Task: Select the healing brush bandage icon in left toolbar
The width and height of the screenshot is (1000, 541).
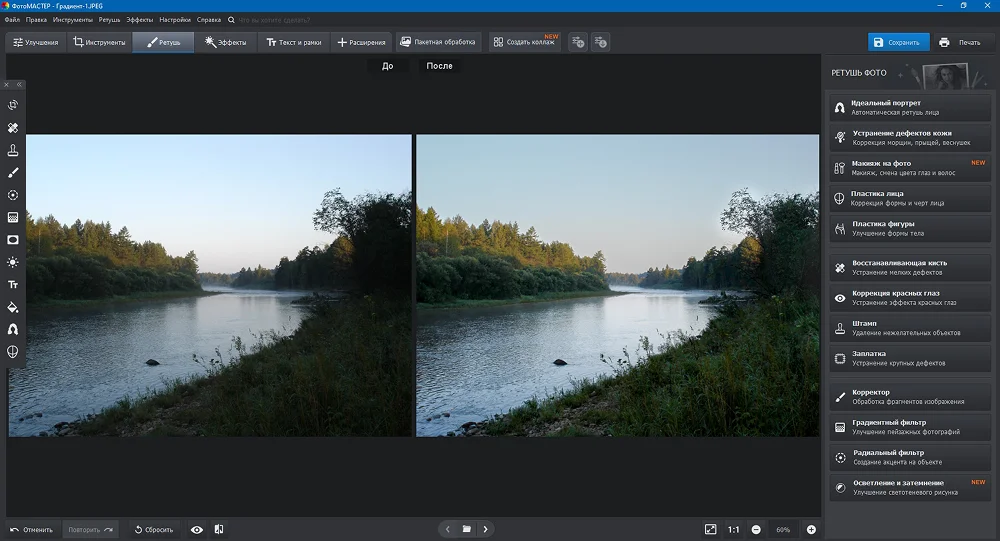Action: pos(13,128)
